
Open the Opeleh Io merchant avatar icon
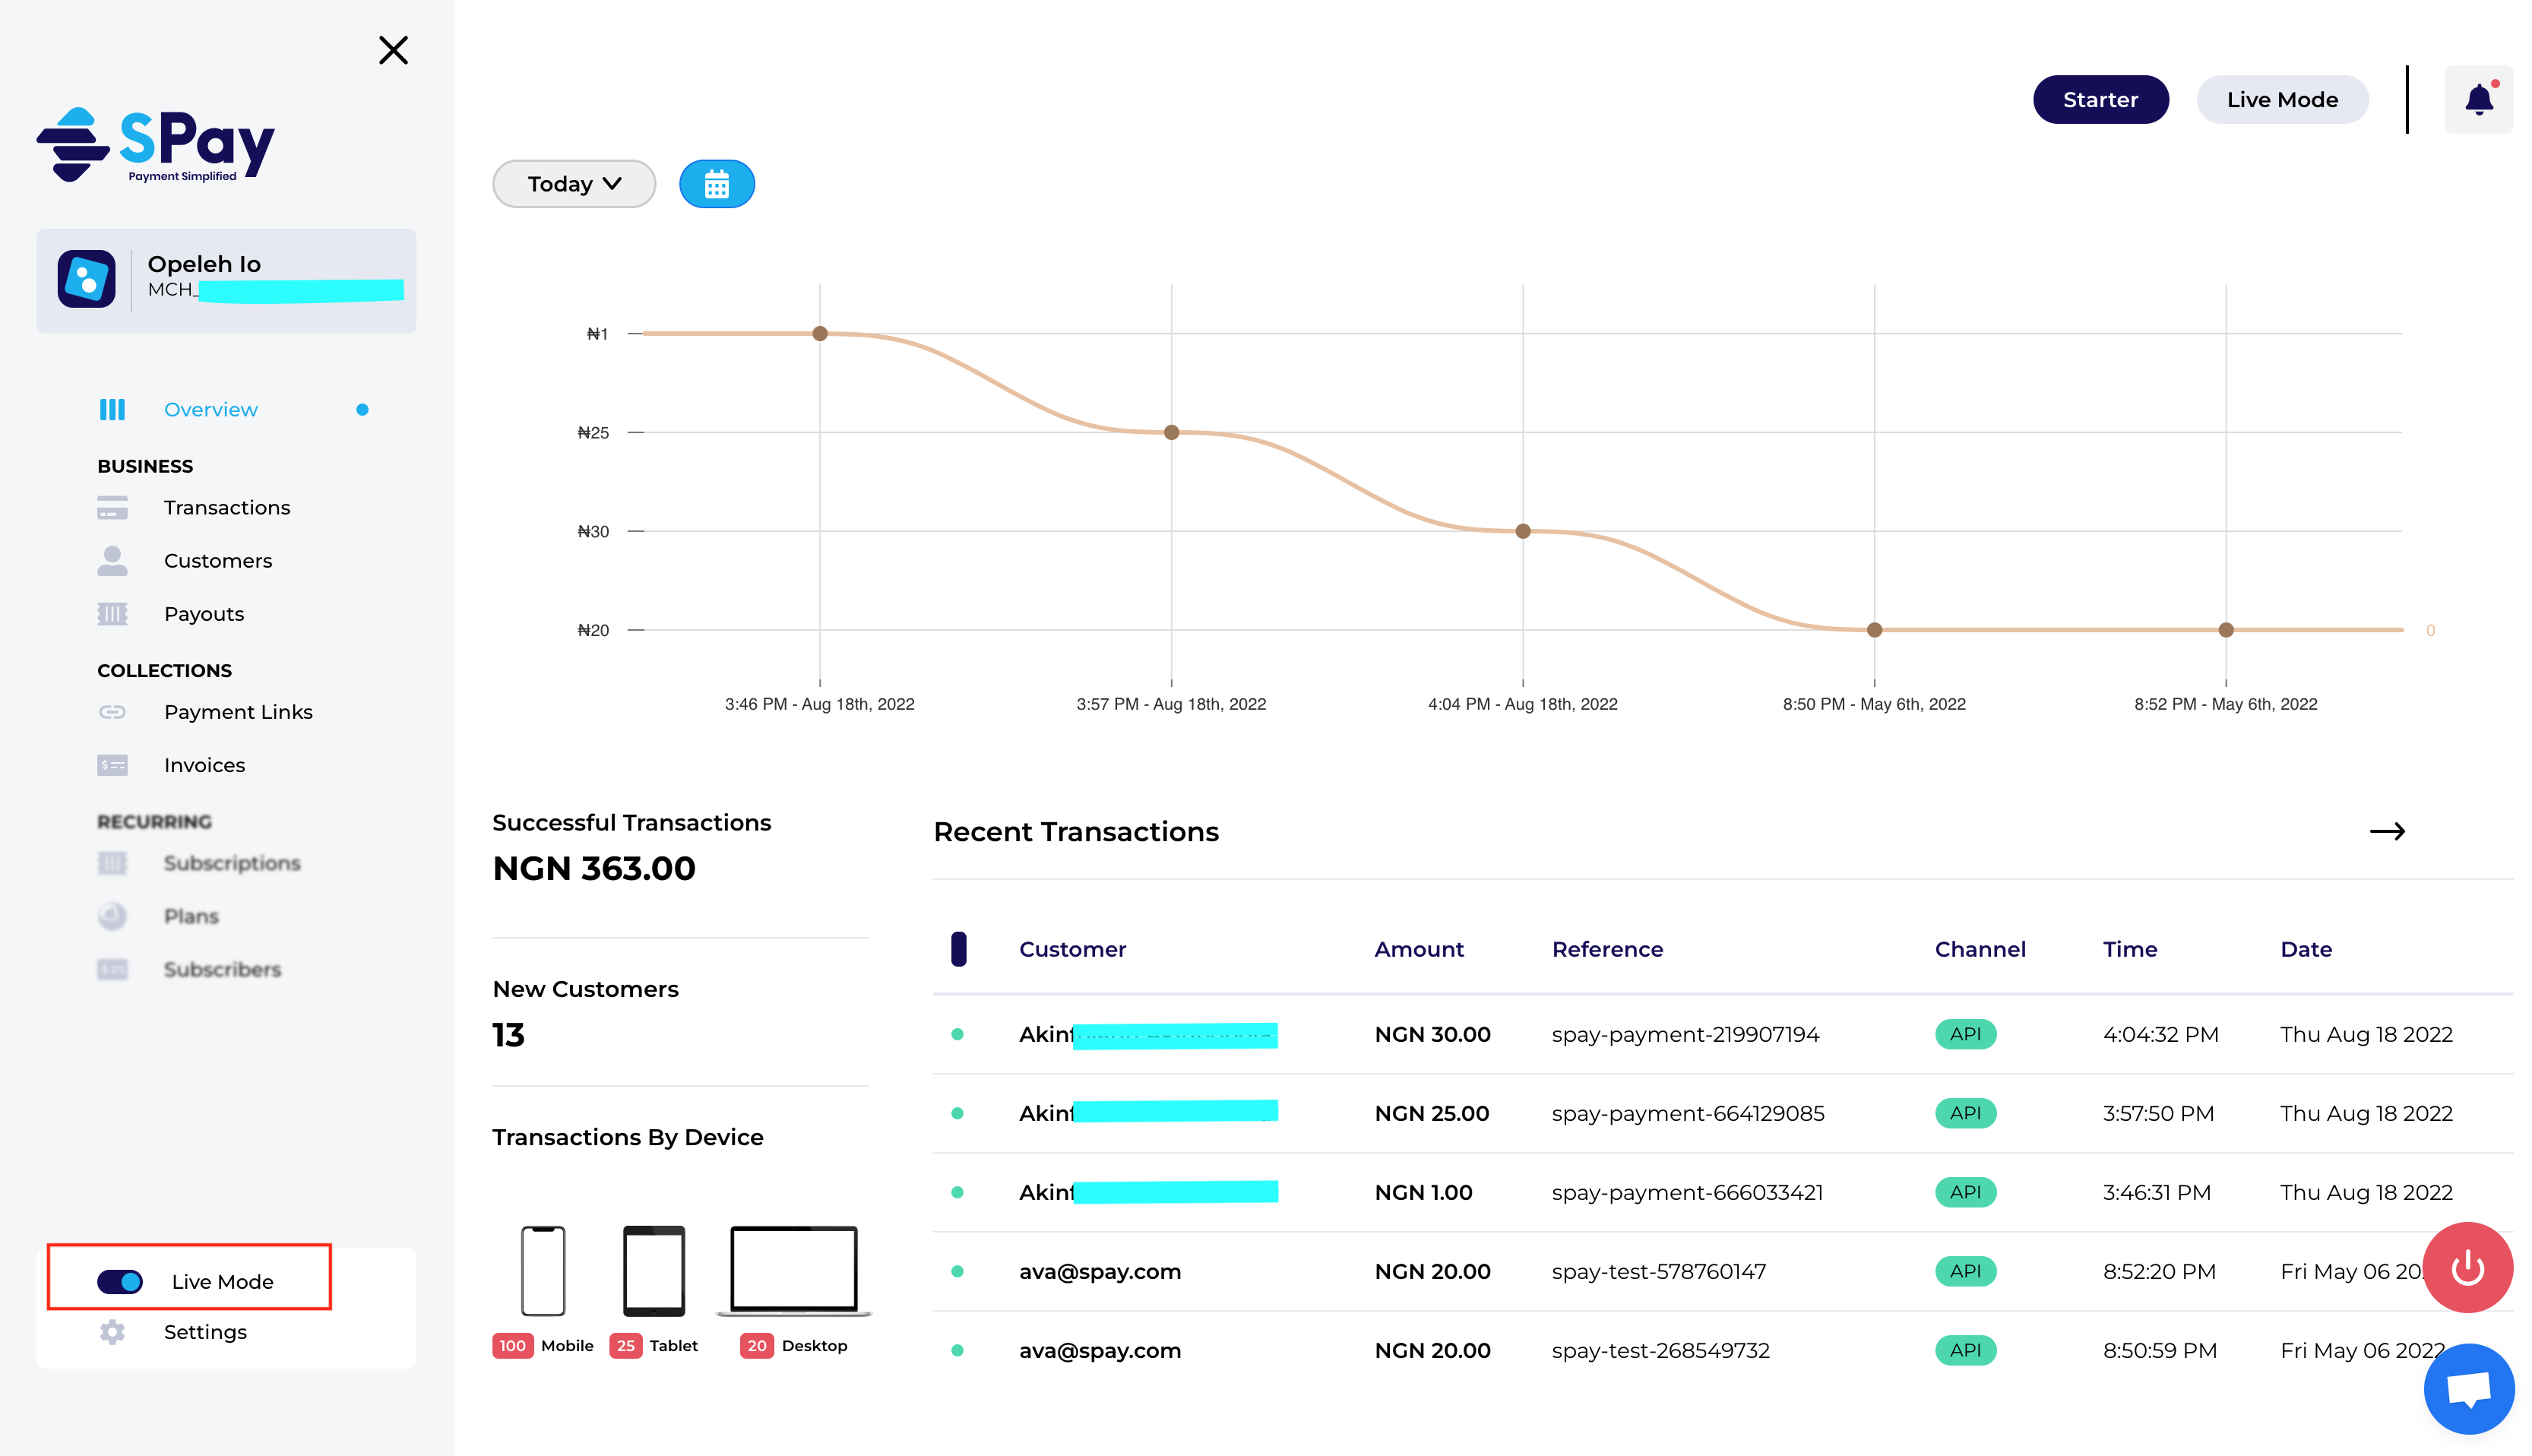pos(86,279)
